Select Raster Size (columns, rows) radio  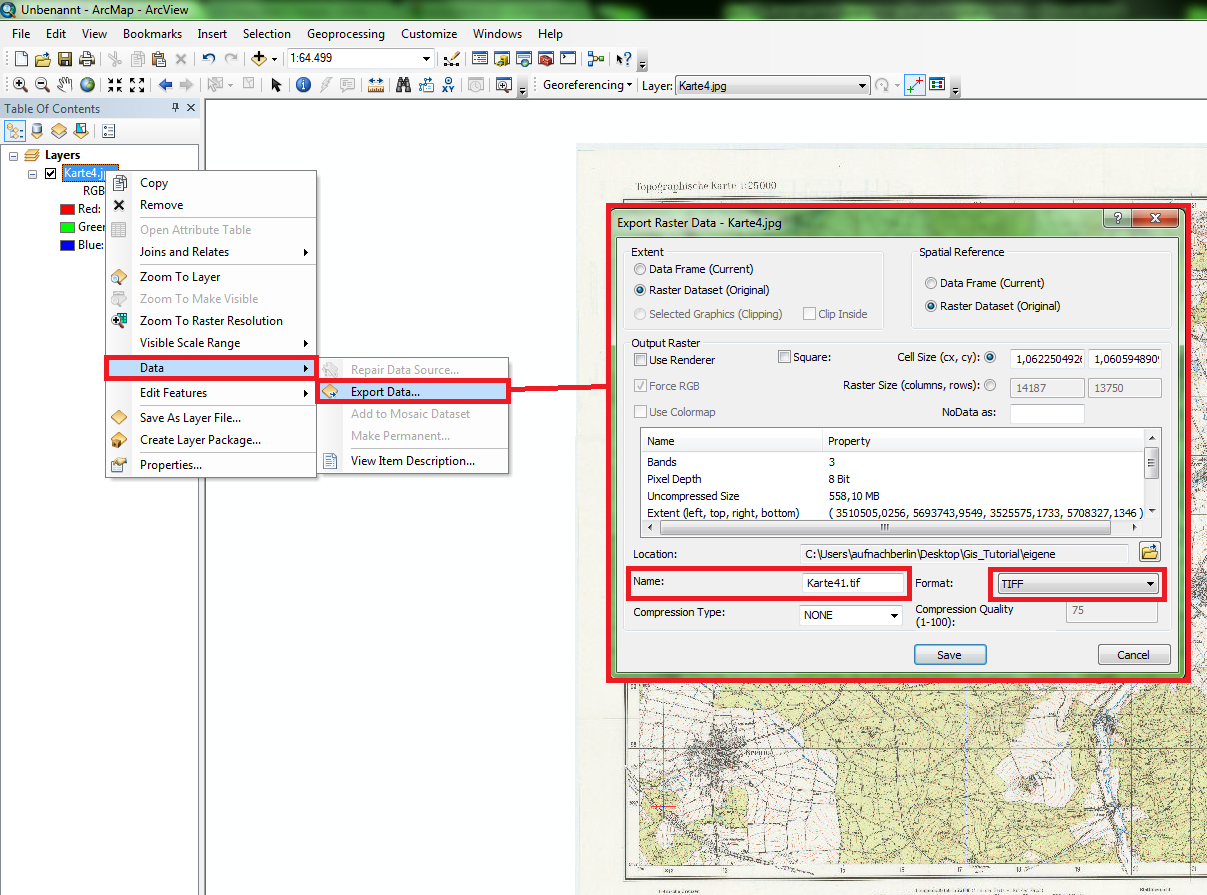pos(990,385)
